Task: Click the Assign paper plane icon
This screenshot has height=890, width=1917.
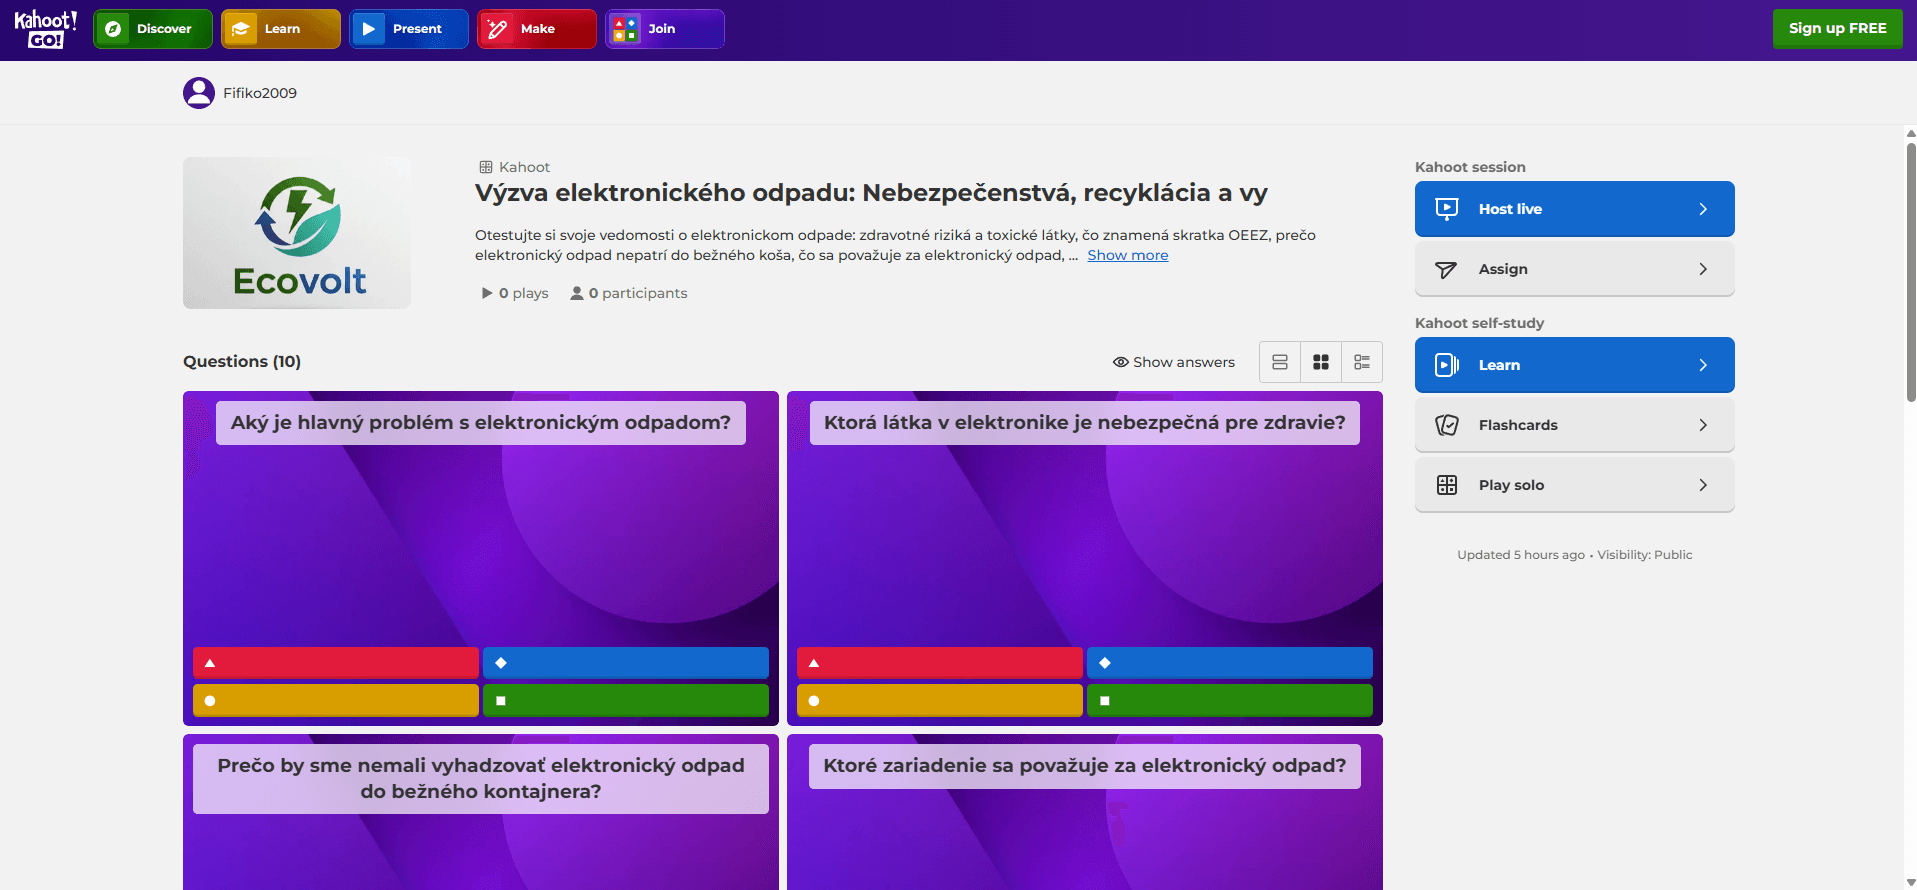Action: click(x=1446, y=270)
